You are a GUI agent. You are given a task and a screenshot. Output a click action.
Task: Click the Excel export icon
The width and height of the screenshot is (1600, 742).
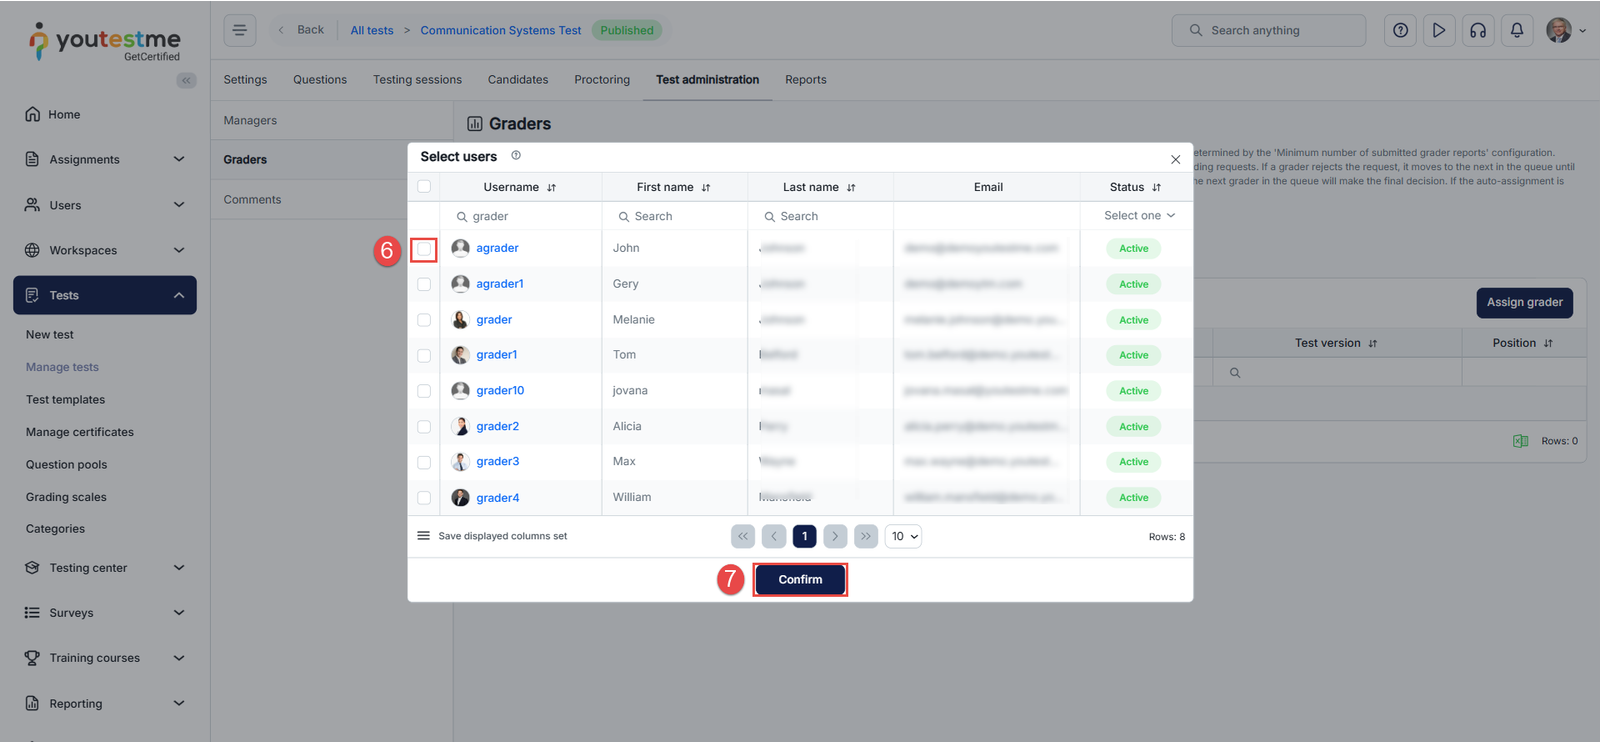1520,441
